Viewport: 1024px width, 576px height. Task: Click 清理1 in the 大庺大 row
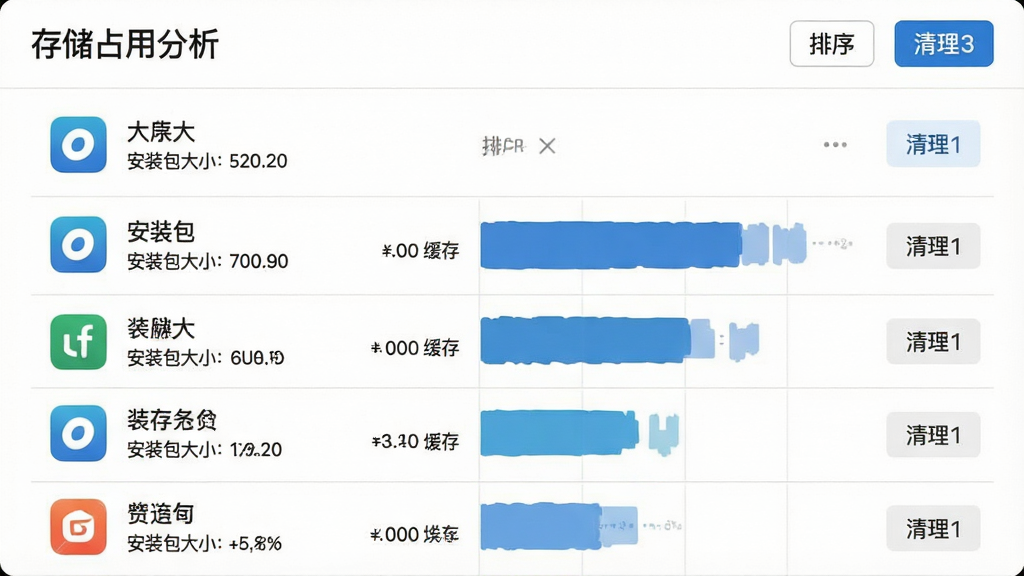(933, 144)
